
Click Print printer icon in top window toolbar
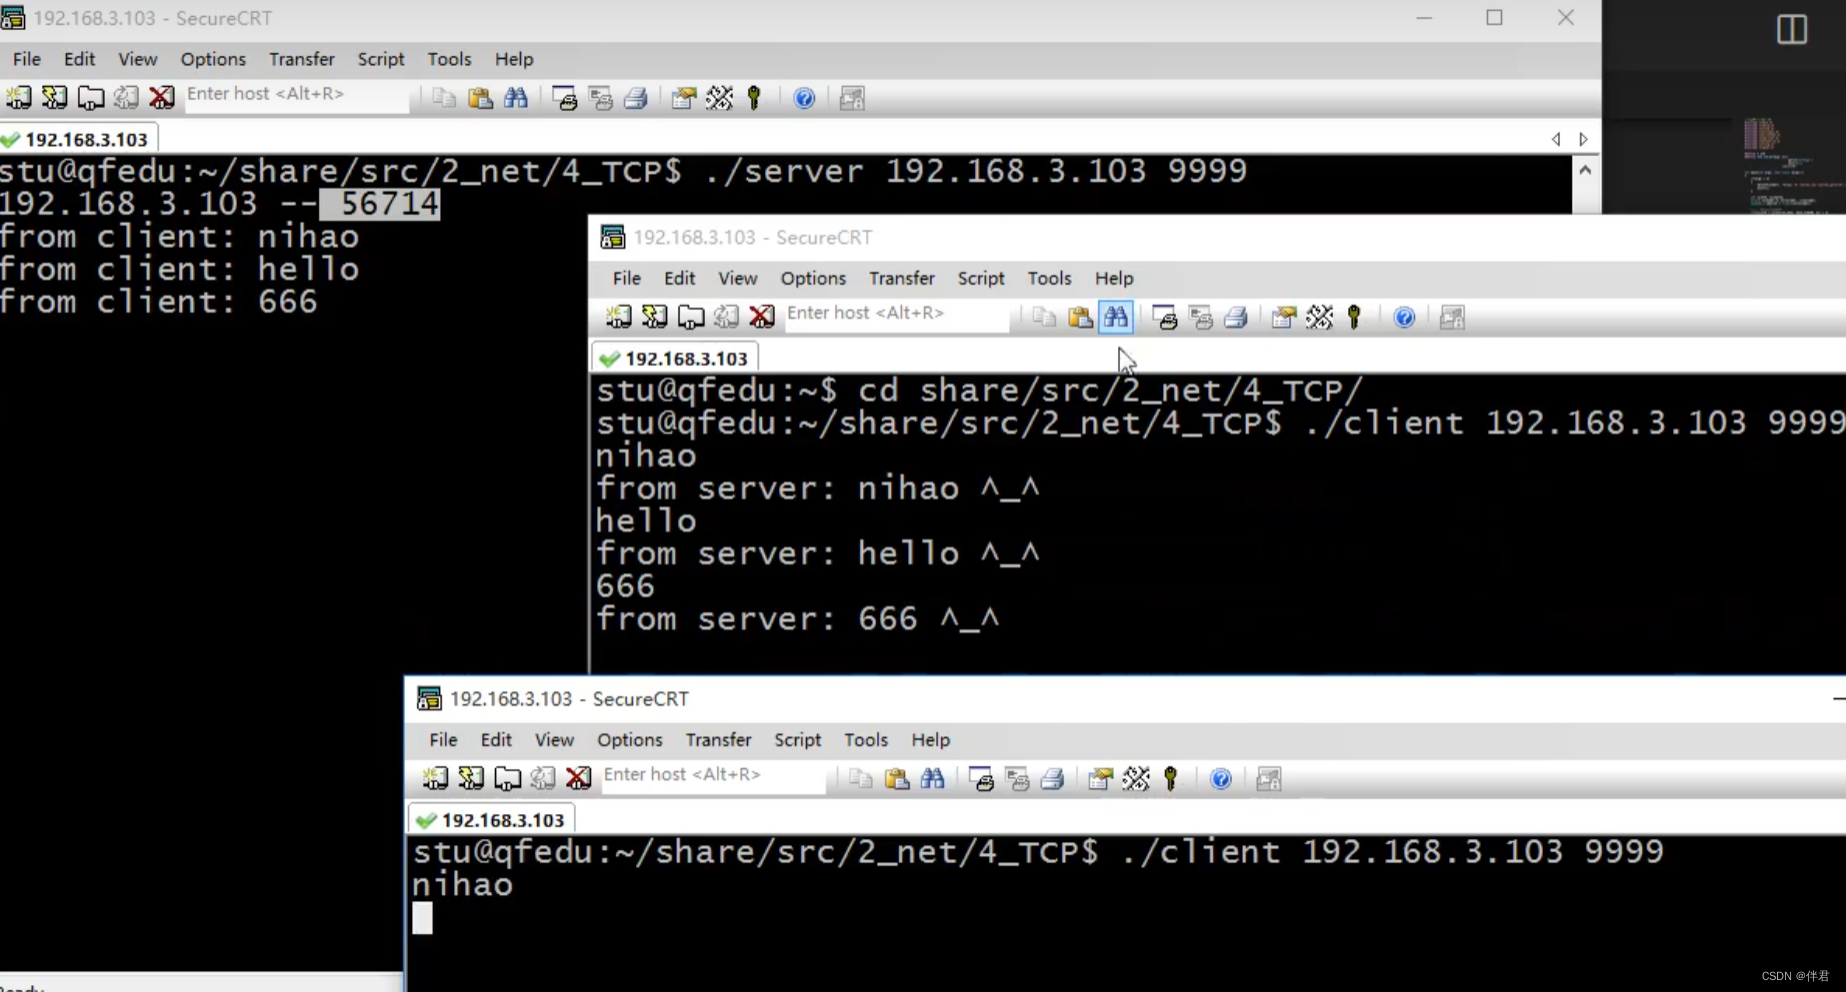click(x=636, y=98)
